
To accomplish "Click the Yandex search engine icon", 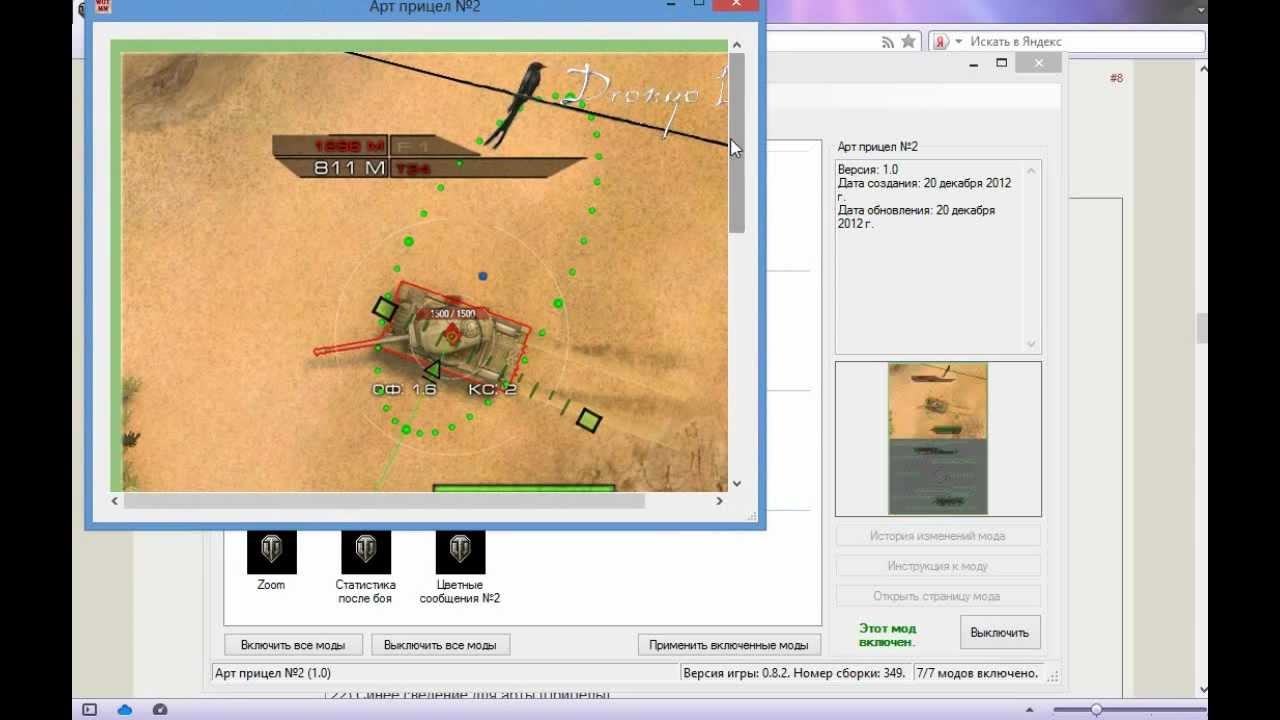I will point(940,42).
